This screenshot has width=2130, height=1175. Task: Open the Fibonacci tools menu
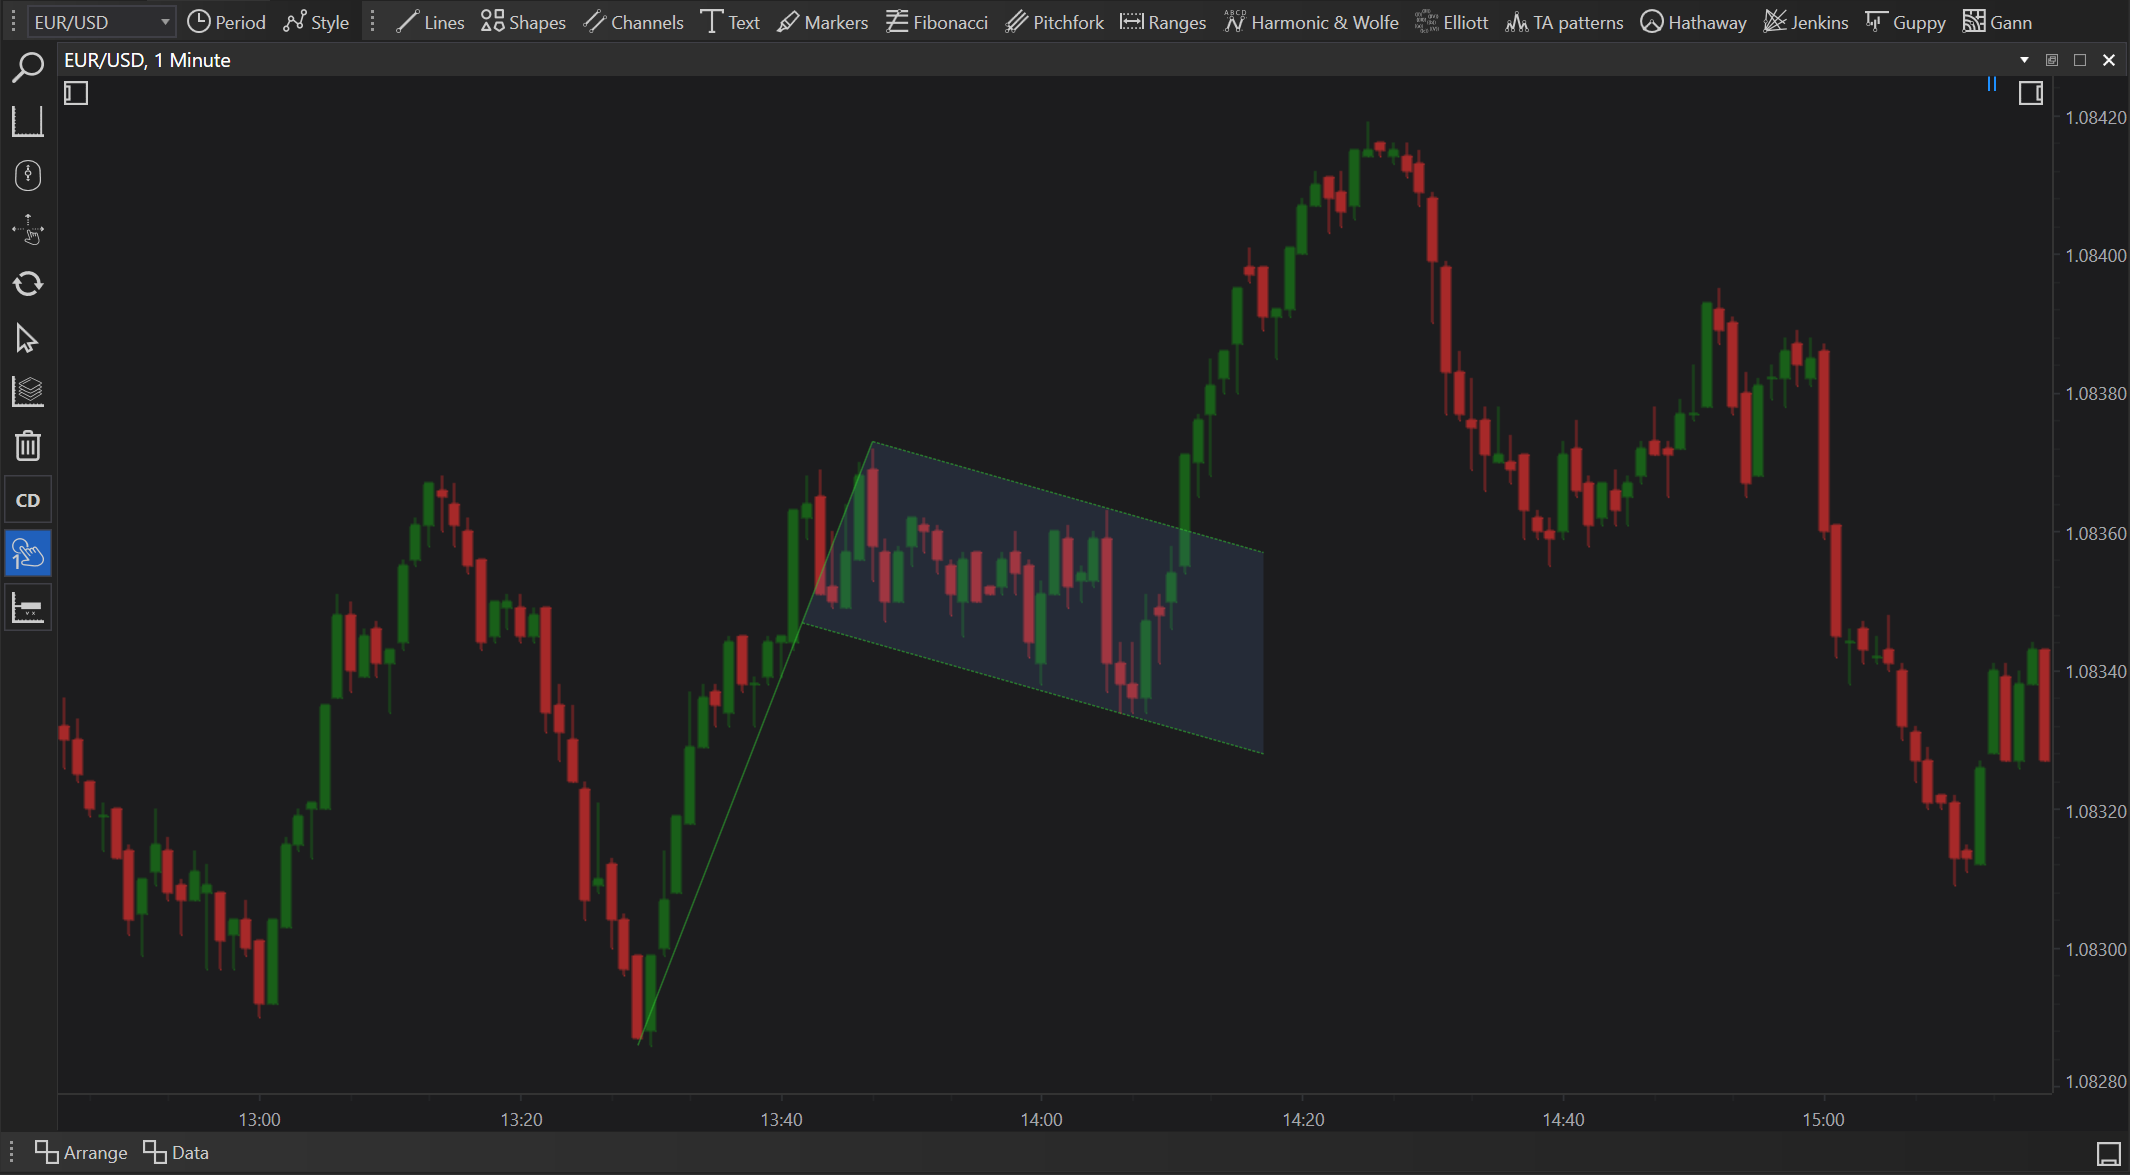coord(937,22)
